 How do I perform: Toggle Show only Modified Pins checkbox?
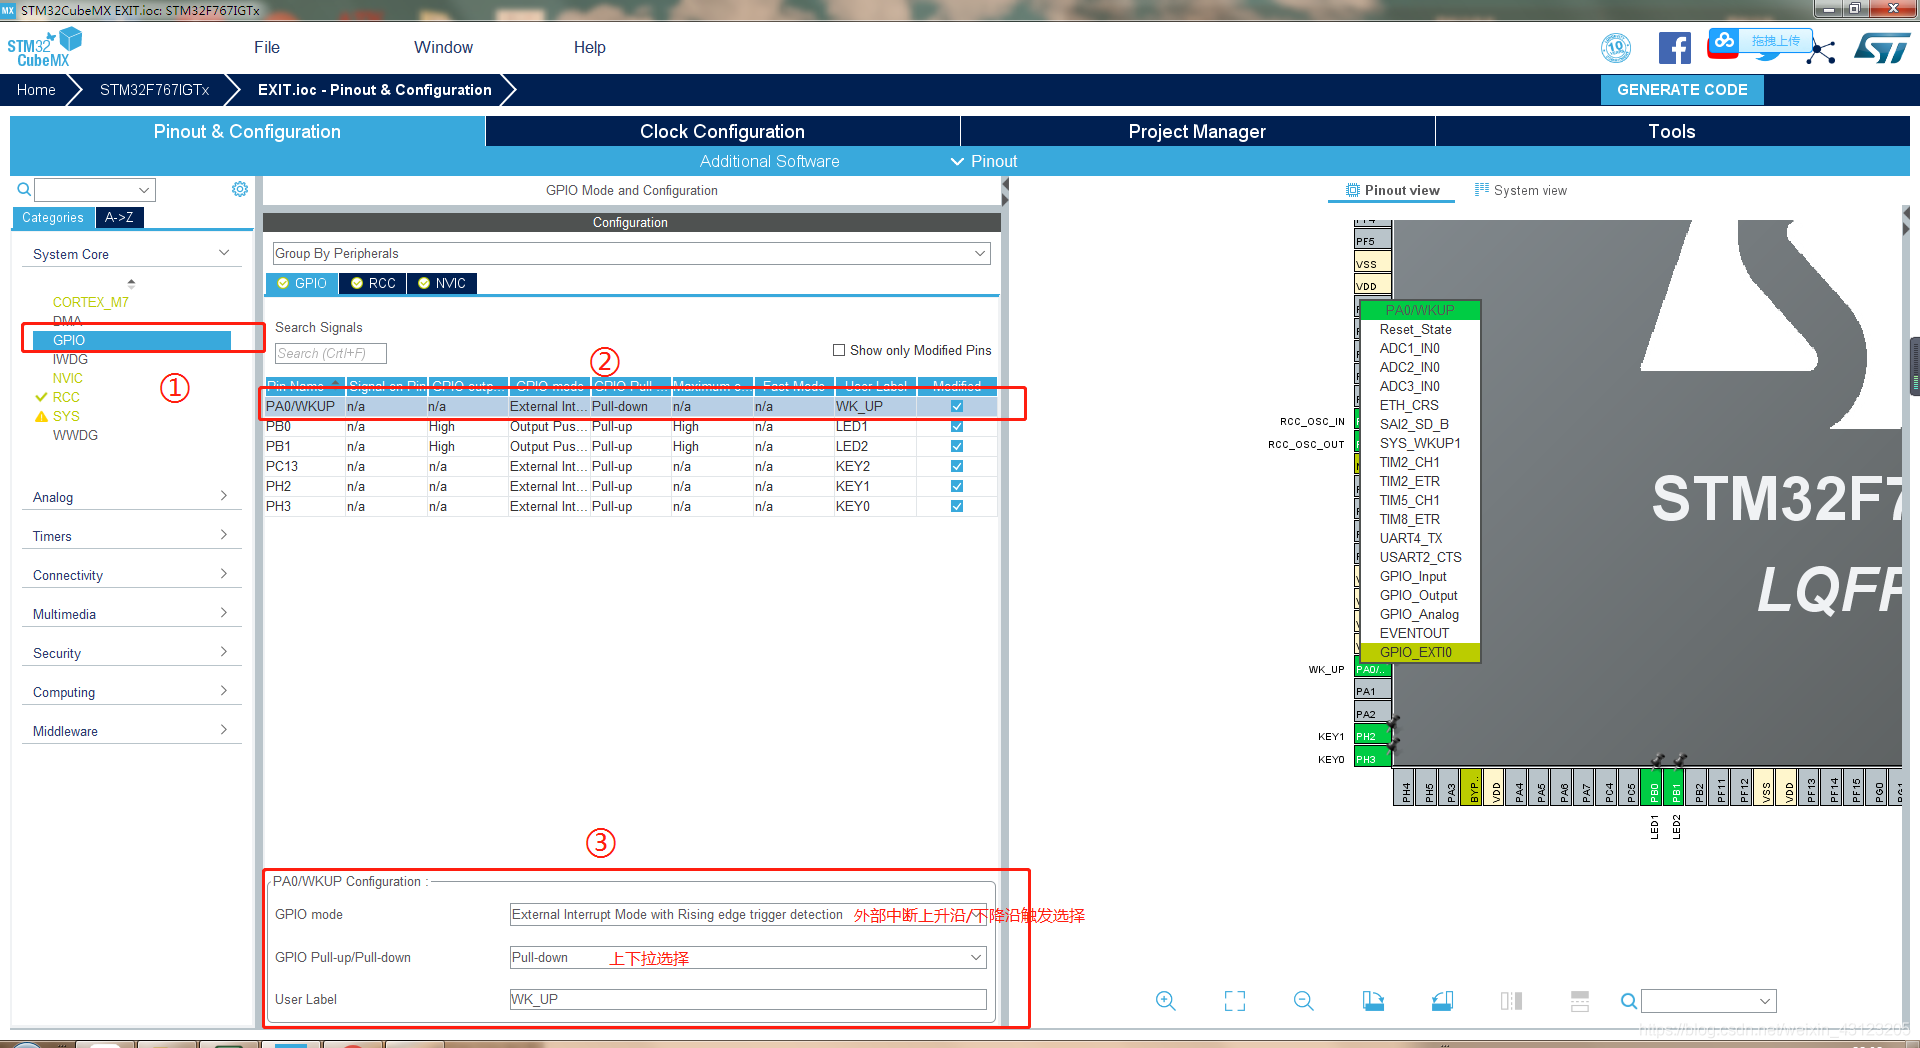pos(839,350)
